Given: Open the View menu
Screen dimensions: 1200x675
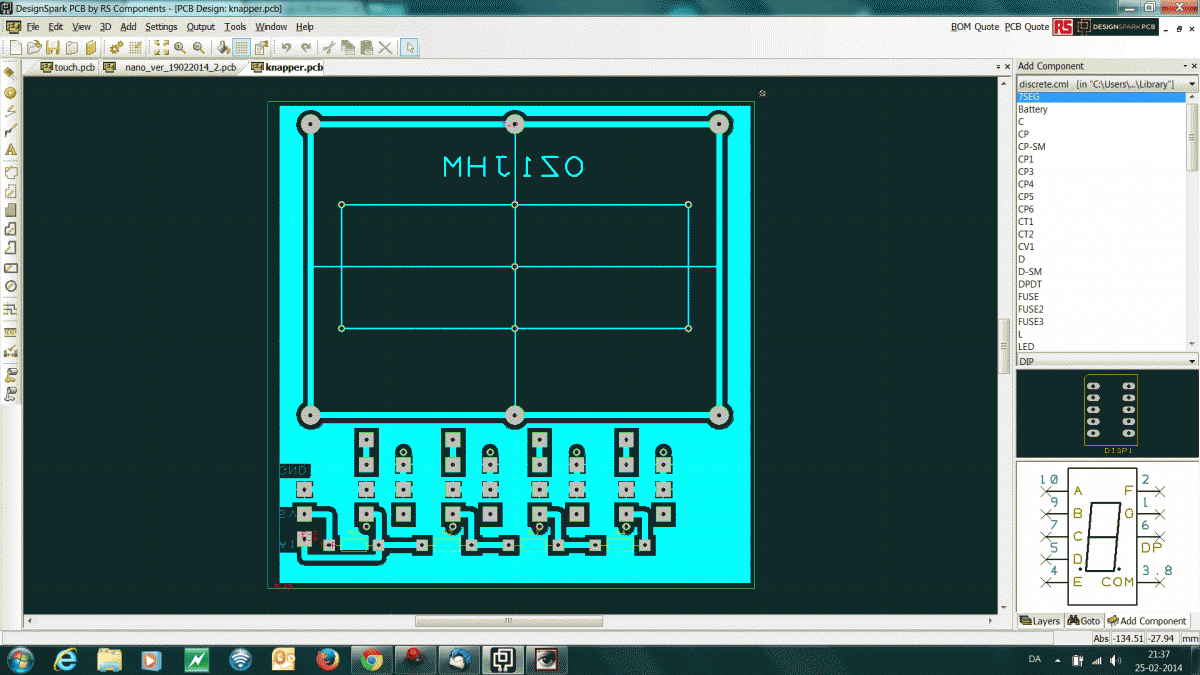Looking at the screenshot, I should point(81,27).
